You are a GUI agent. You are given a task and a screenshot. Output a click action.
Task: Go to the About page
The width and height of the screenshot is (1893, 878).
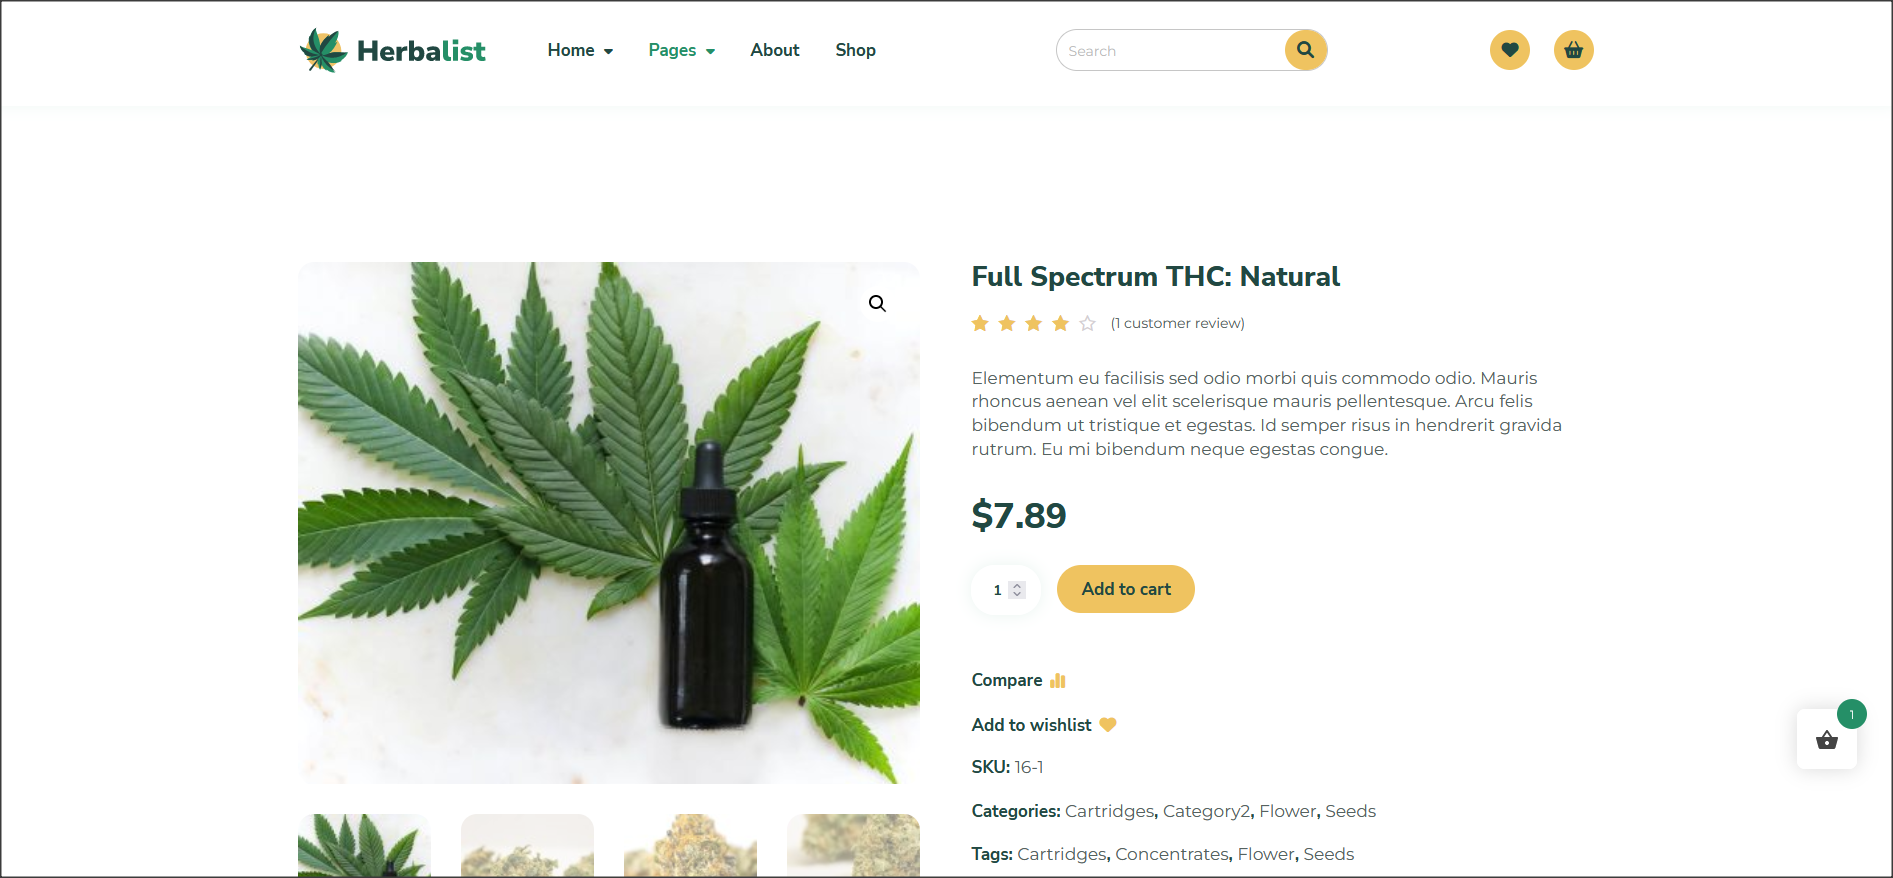coord(775,50)
